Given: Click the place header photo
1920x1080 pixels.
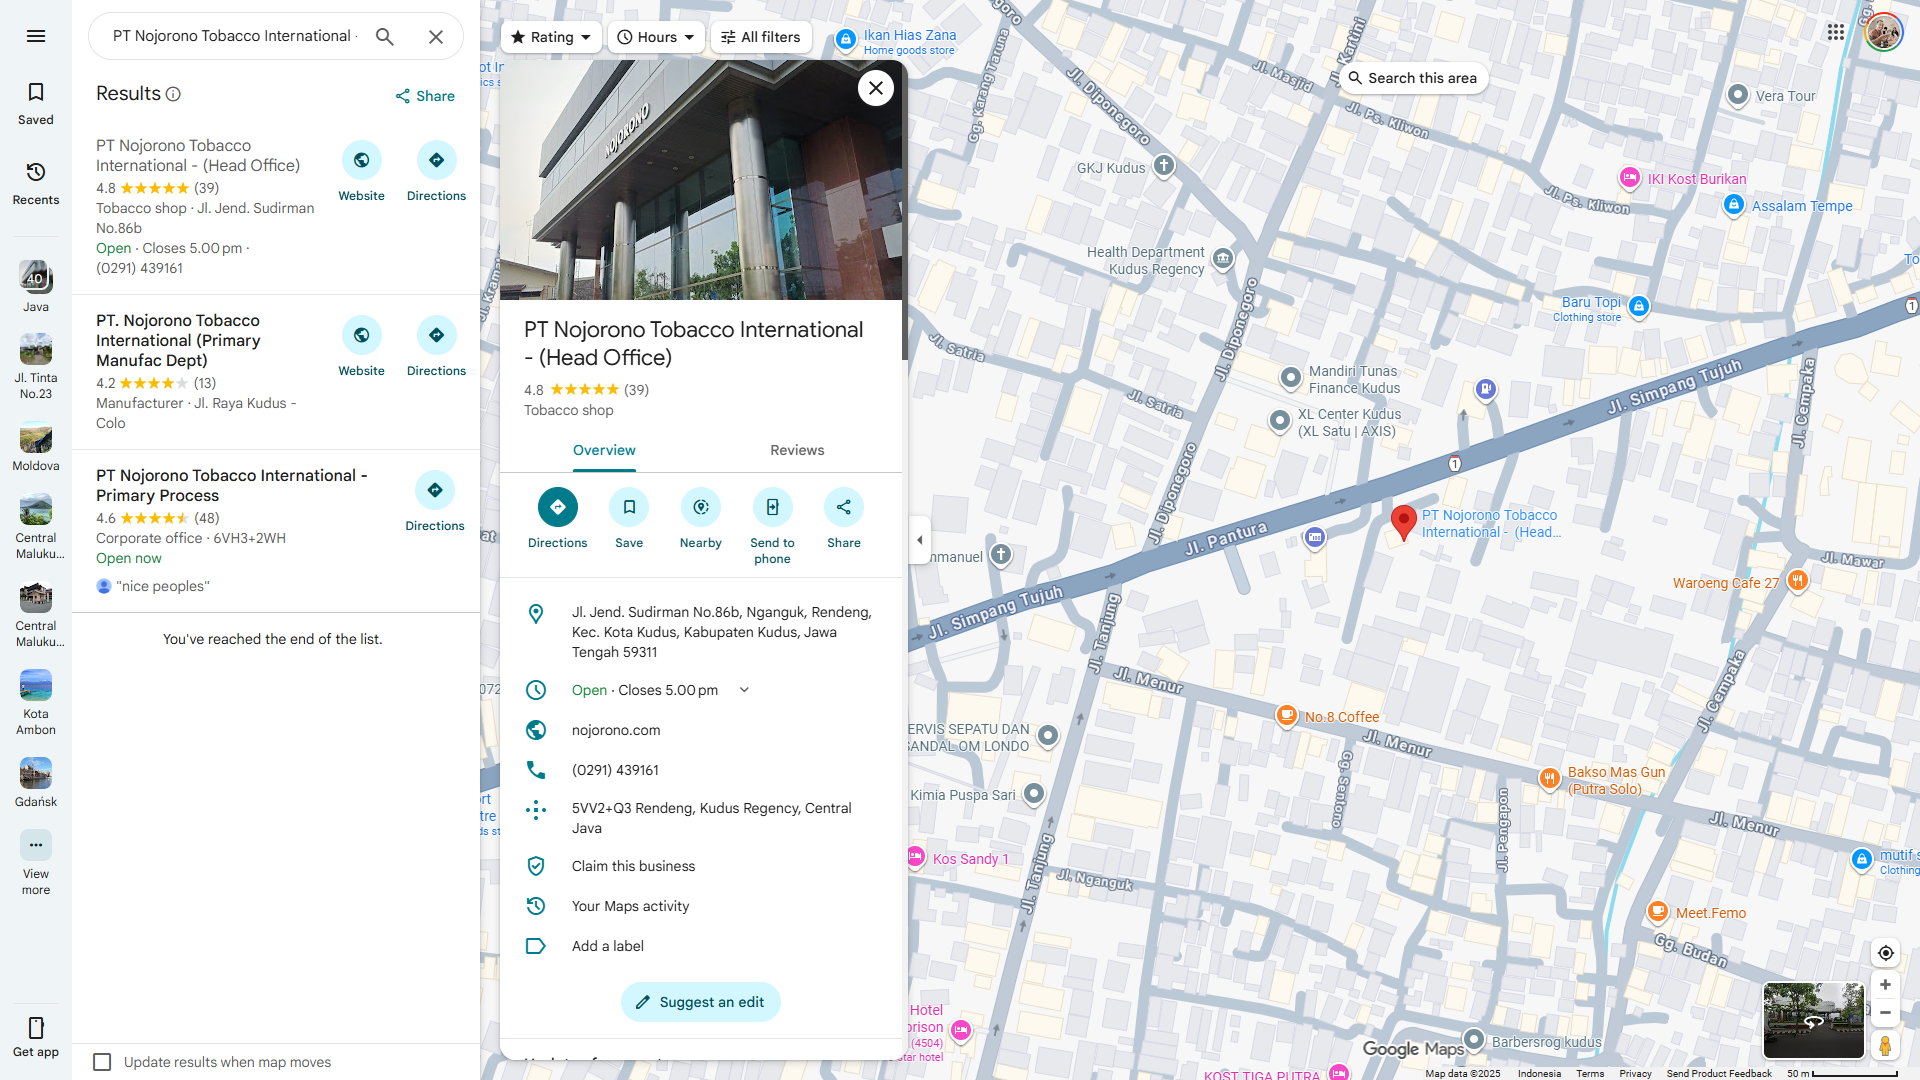Looking at the screenshot, I should pos(701,180).
